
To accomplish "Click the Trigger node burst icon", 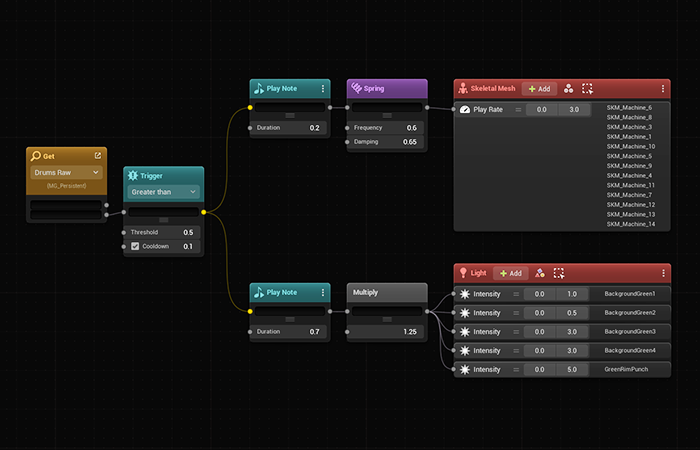I will [x=133, y=175].
